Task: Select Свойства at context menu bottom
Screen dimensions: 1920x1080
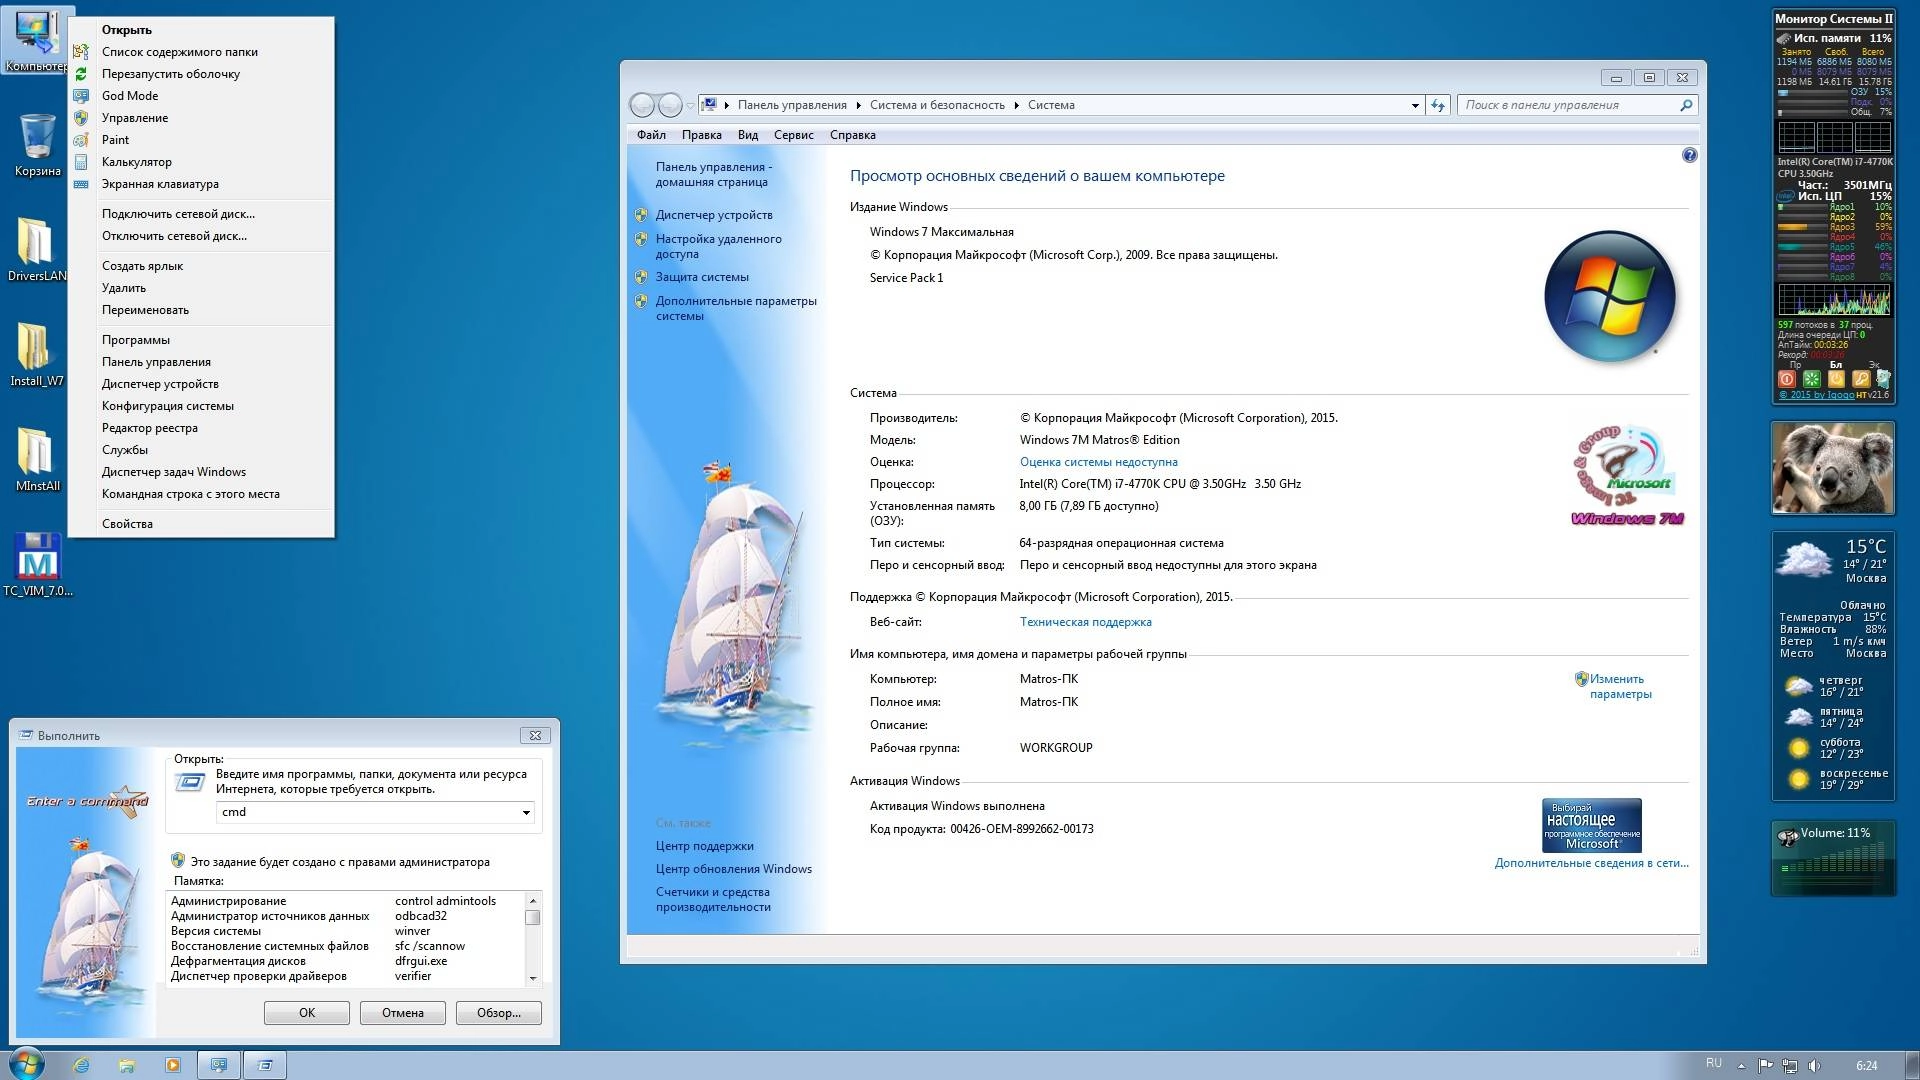Action: [201, 524]
